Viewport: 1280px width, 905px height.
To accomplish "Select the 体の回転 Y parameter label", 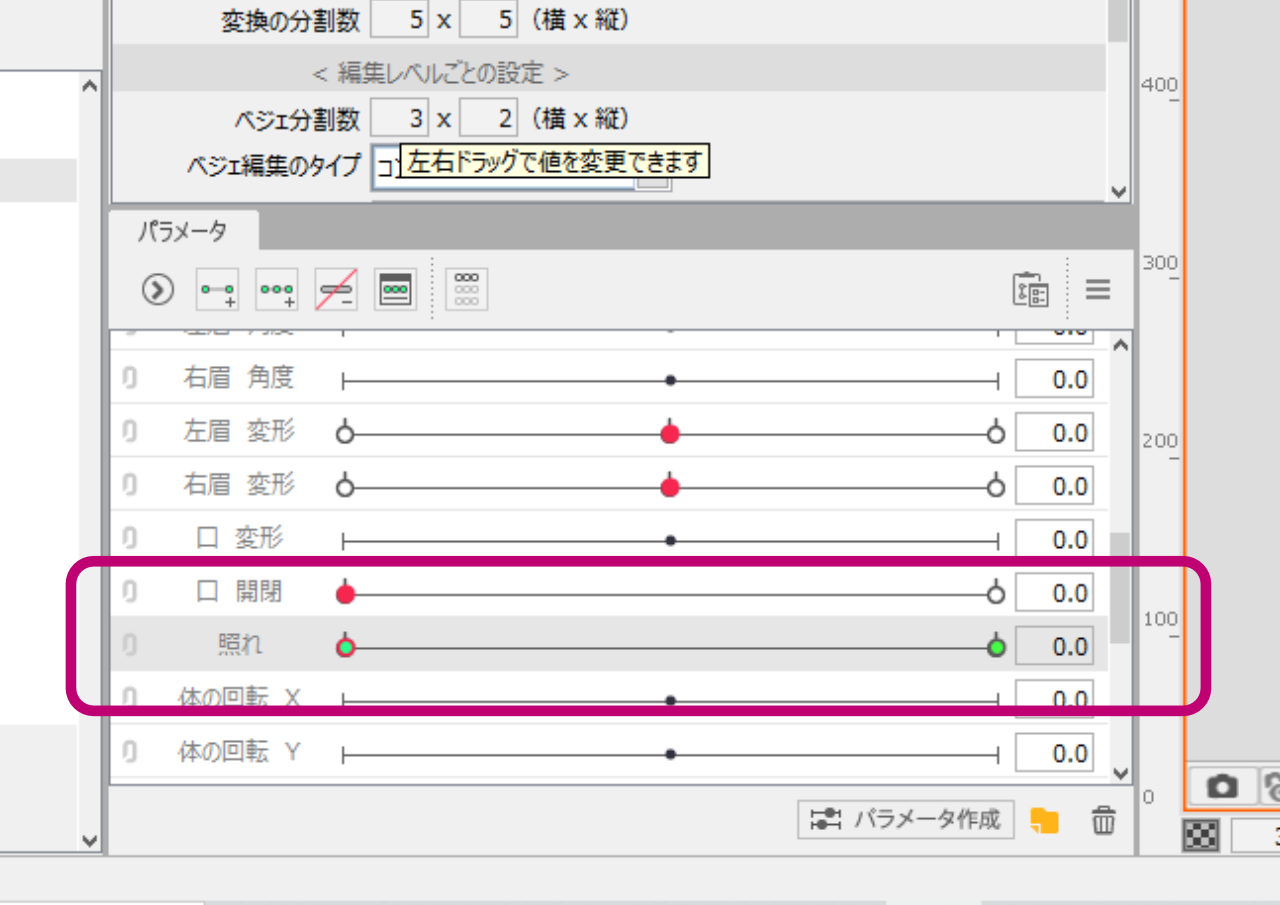I will 239,752.
